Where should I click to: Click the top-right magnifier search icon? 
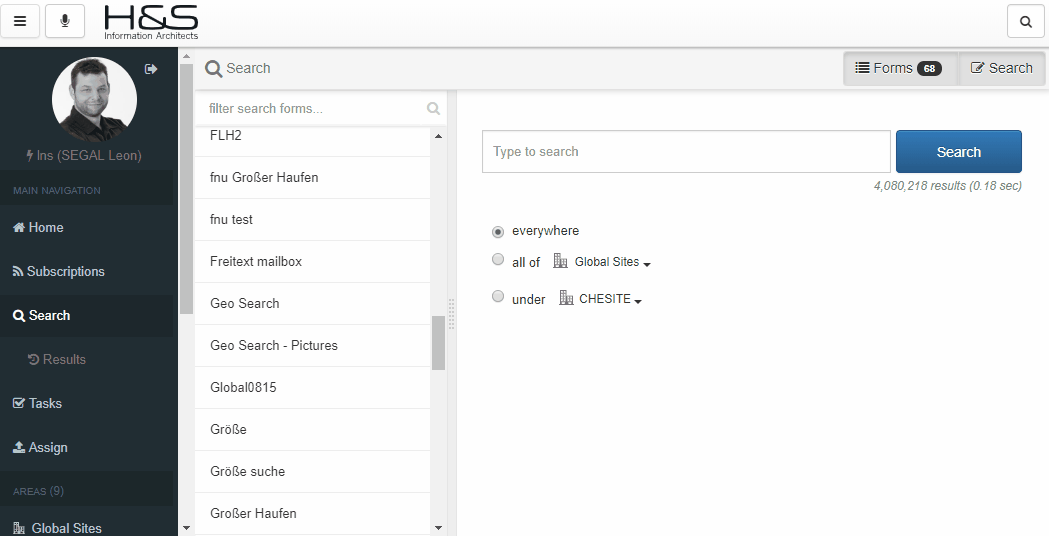pyautogui.click(x=1025, y=21)
